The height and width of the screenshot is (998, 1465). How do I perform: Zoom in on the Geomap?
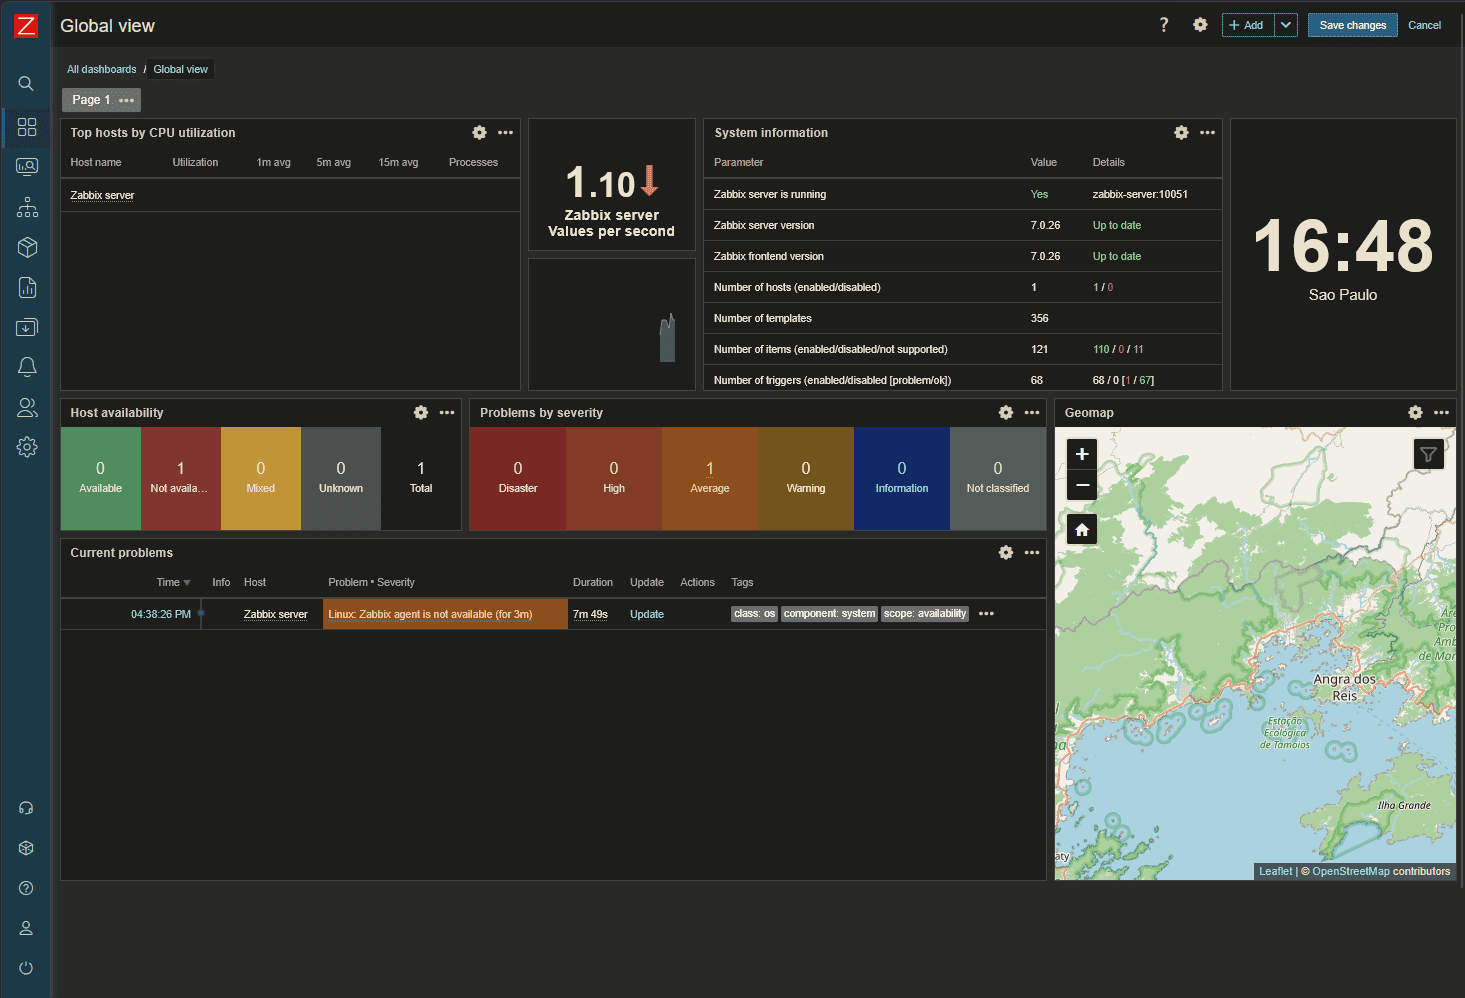click(1082, 454)
